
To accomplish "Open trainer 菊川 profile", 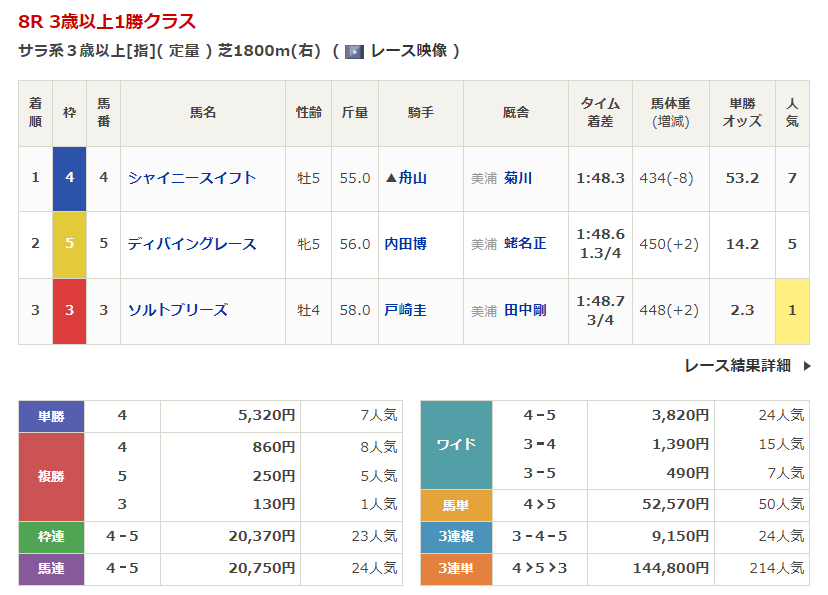I will 518,178.
